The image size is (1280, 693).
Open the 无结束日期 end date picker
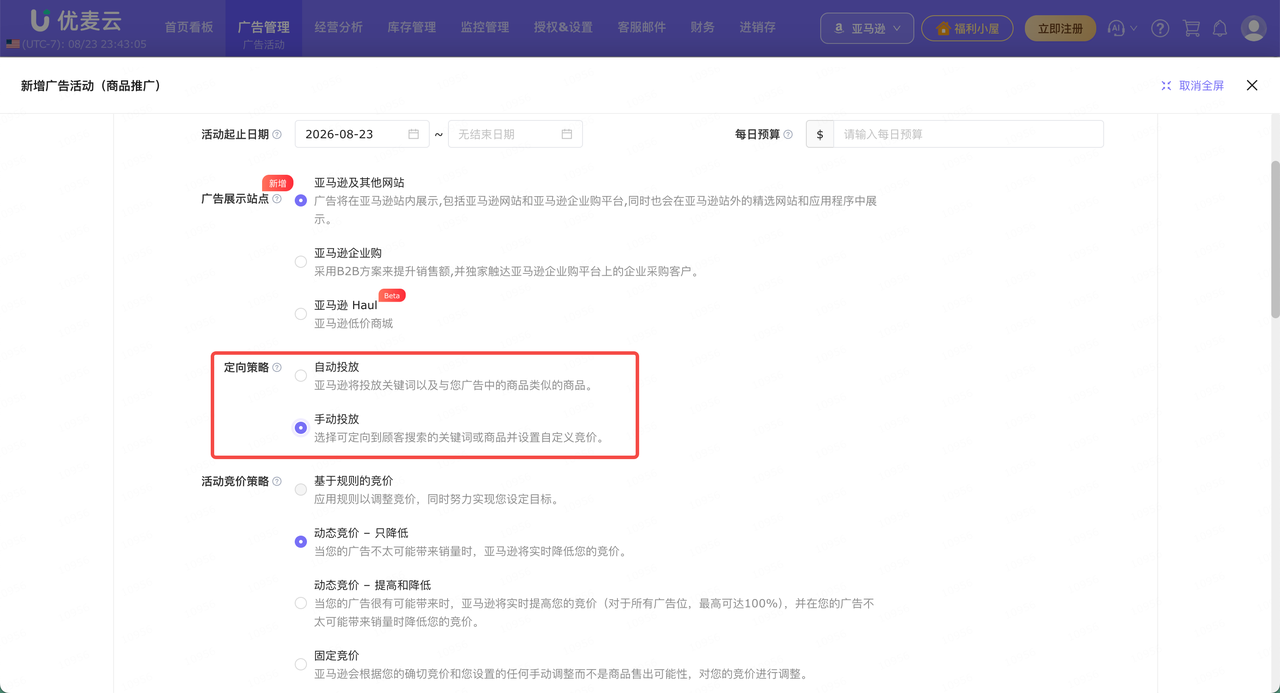click(515, 134)
